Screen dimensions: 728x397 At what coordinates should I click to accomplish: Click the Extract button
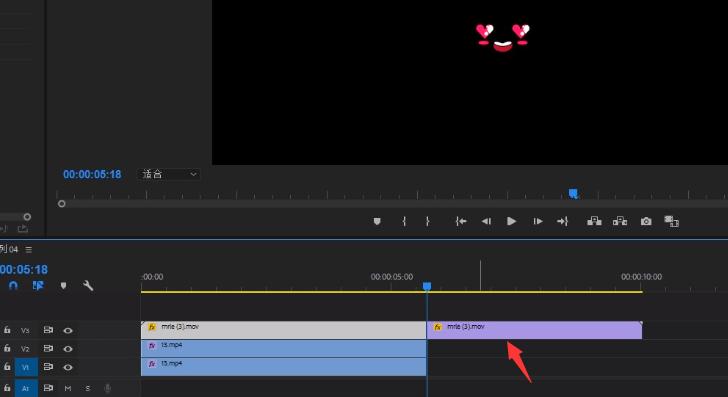point(620,221)
